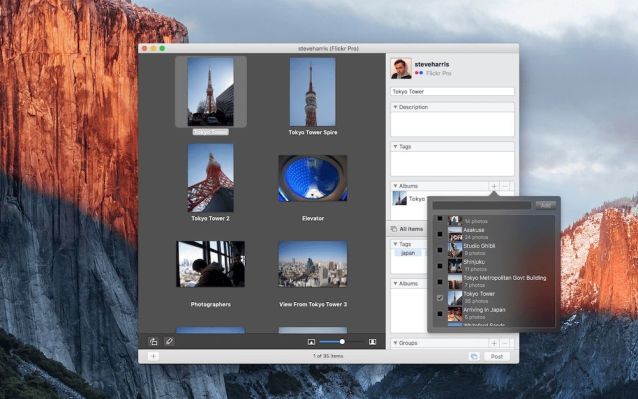Select the Elevator photo thumbnail
638x399 pixels.
coord(312,178)
